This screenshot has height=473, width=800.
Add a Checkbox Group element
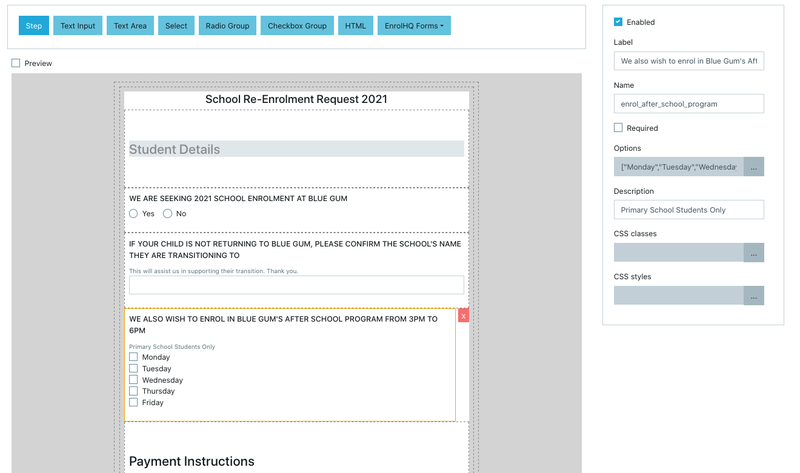297,26
